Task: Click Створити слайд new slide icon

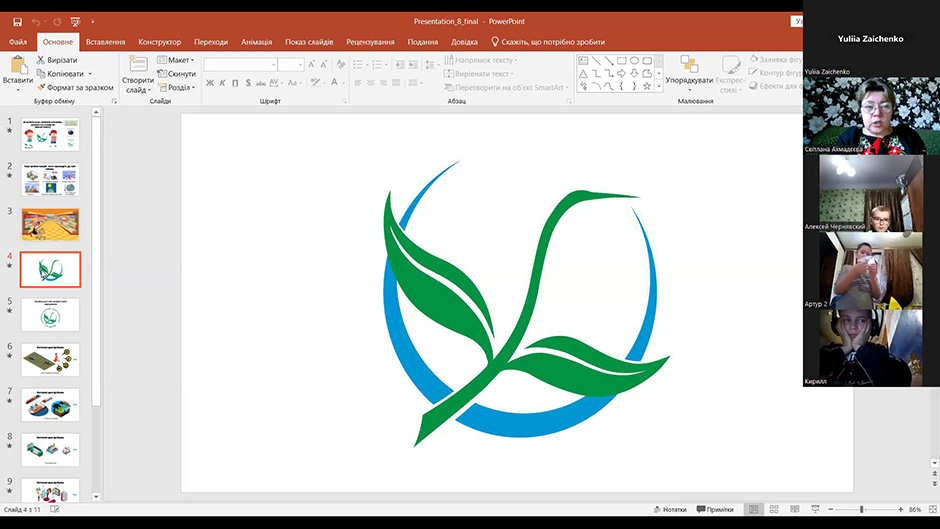Action: point(138,65)
